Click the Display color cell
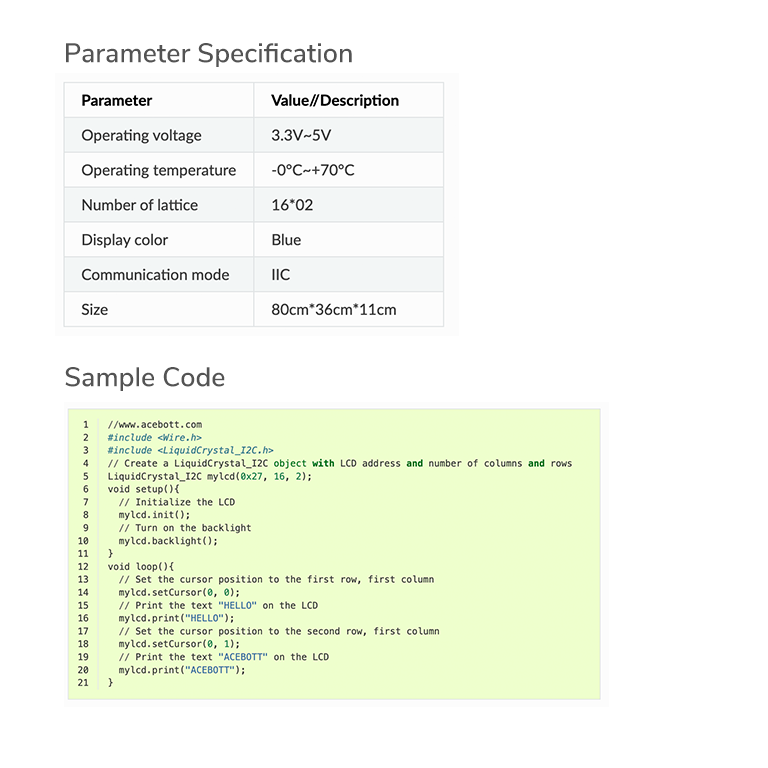 point(159,240)
